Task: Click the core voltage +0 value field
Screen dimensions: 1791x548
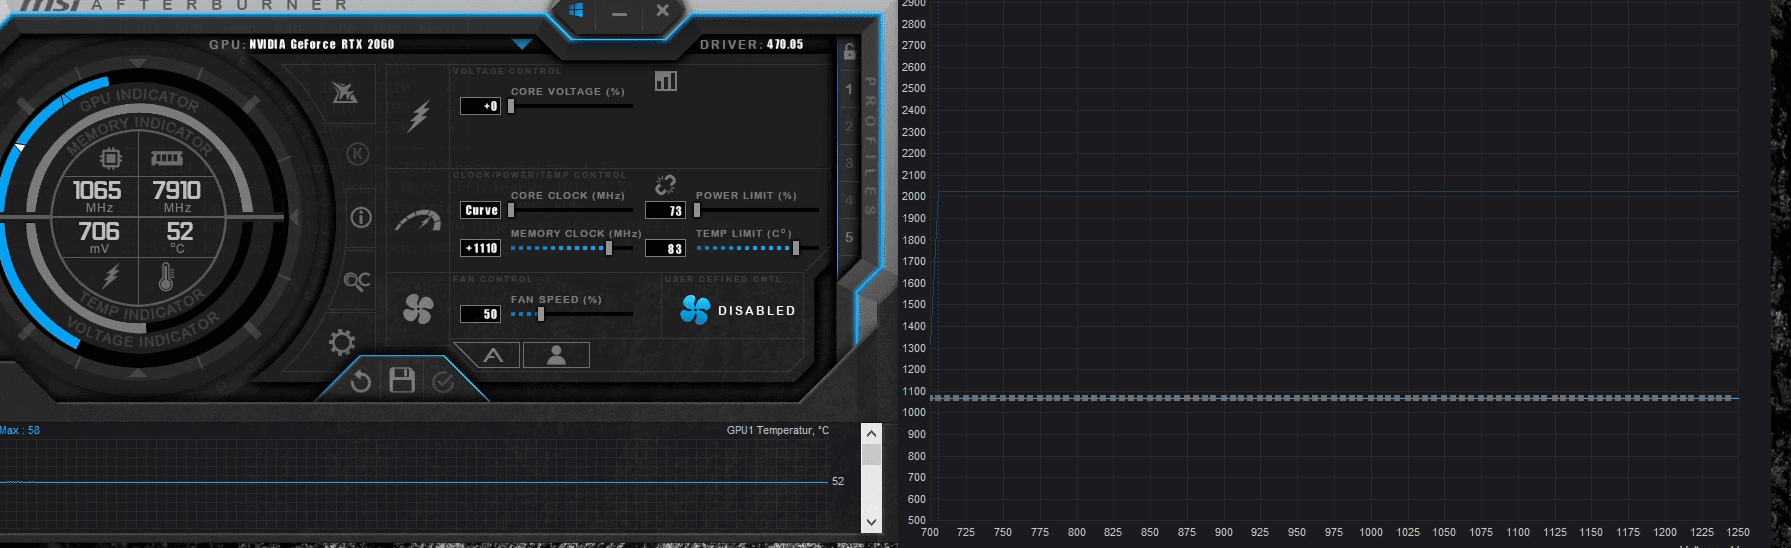Action: pos(480,106)
